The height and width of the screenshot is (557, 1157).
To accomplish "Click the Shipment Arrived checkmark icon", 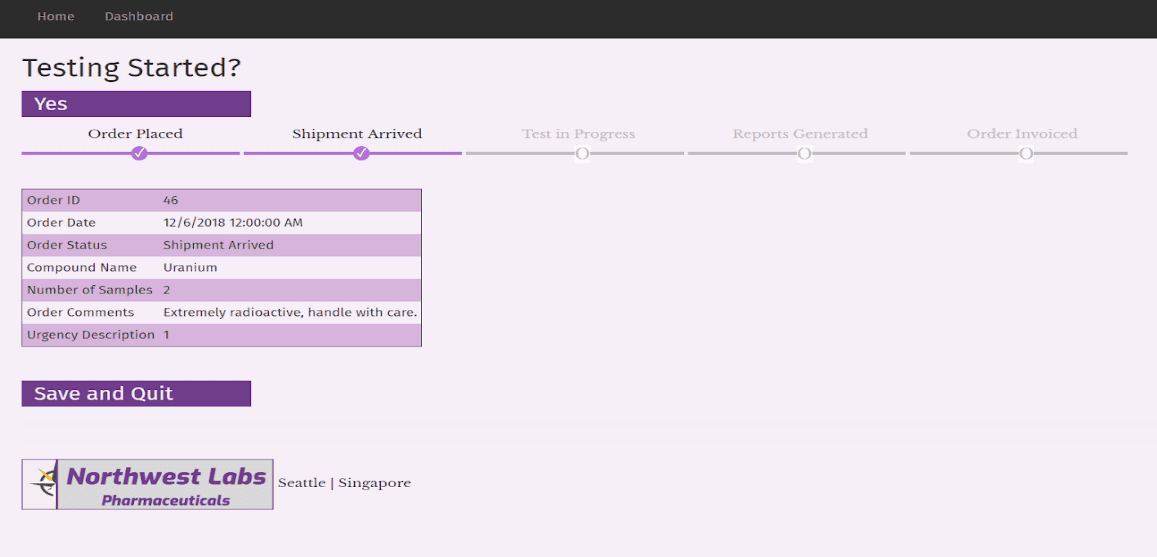I will [362, 153].
